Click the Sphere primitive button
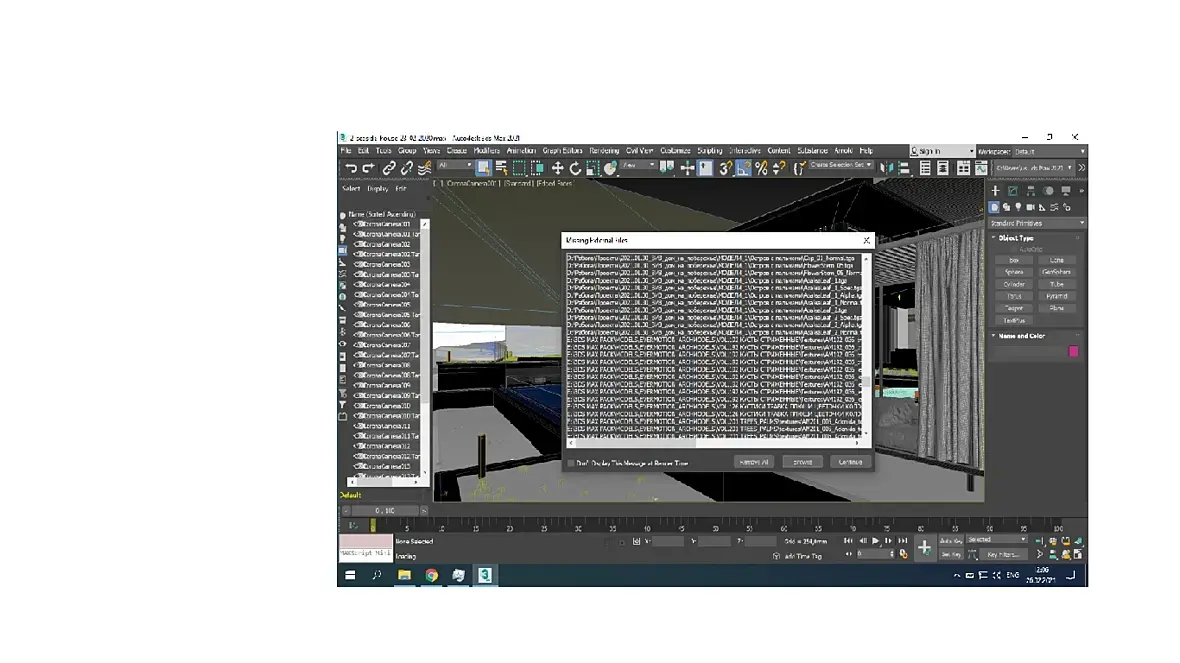The width and height of the screenshot is (1180, 663). pyautogui.click(x=1014, y=272)
